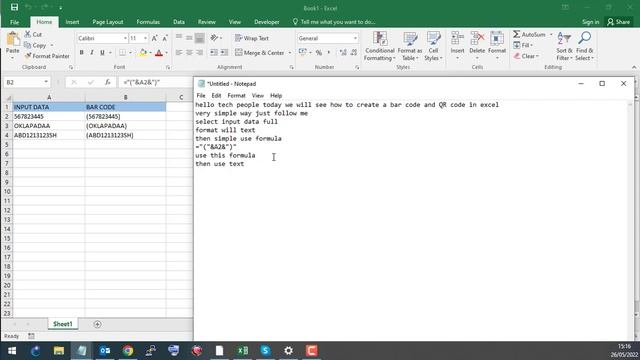Click the Delete cells icon
Screen dimensions: 640x360
pyautogui.click(x=477, y=39)
